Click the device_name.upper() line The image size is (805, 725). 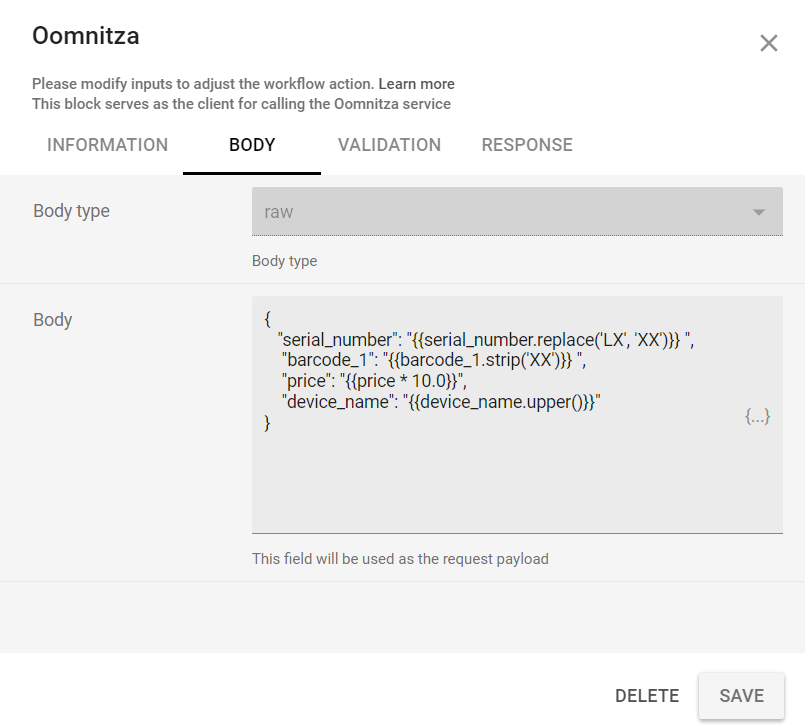[x=440, y=402]
